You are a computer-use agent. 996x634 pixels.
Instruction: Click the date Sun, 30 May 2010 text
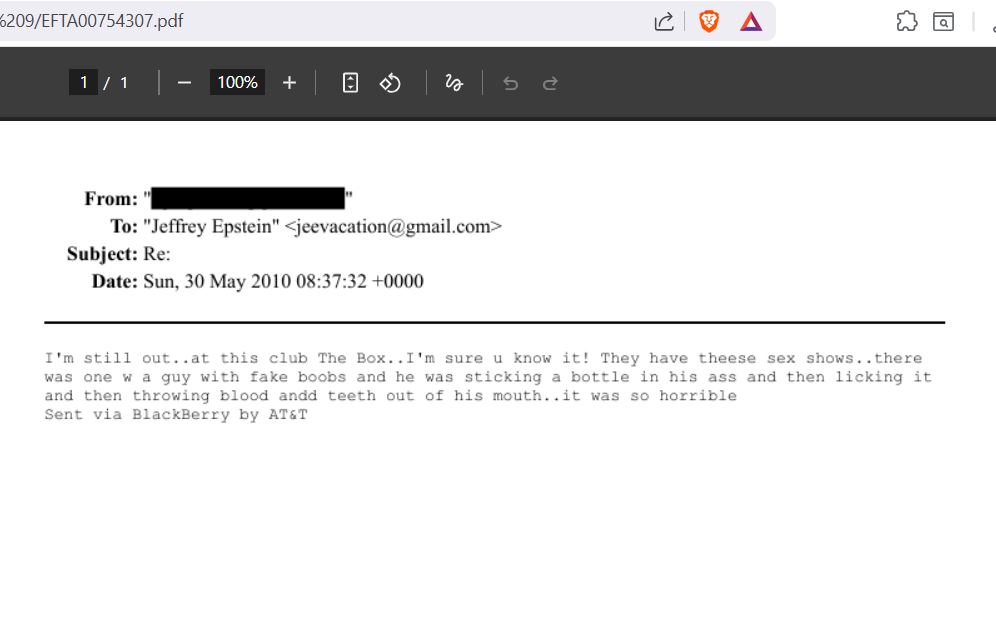point(217,281)
